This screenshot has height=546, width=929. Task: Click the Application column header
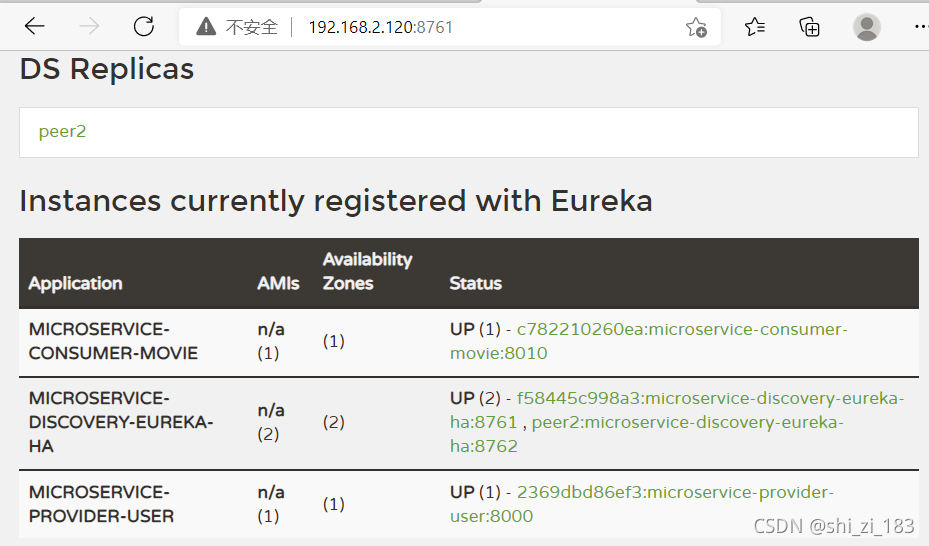click(x=75, y=283)
